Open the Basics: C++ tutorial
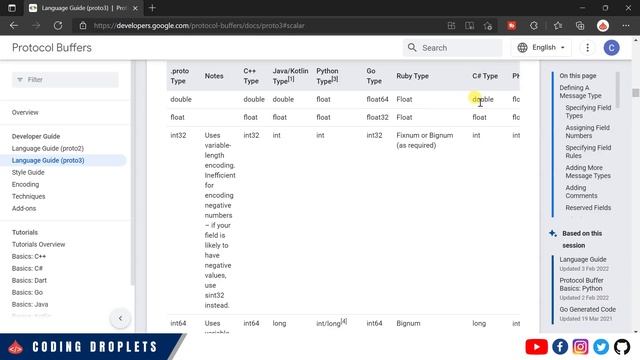The height and width of the screenshot is (360, 640). (x=29, y=256)
